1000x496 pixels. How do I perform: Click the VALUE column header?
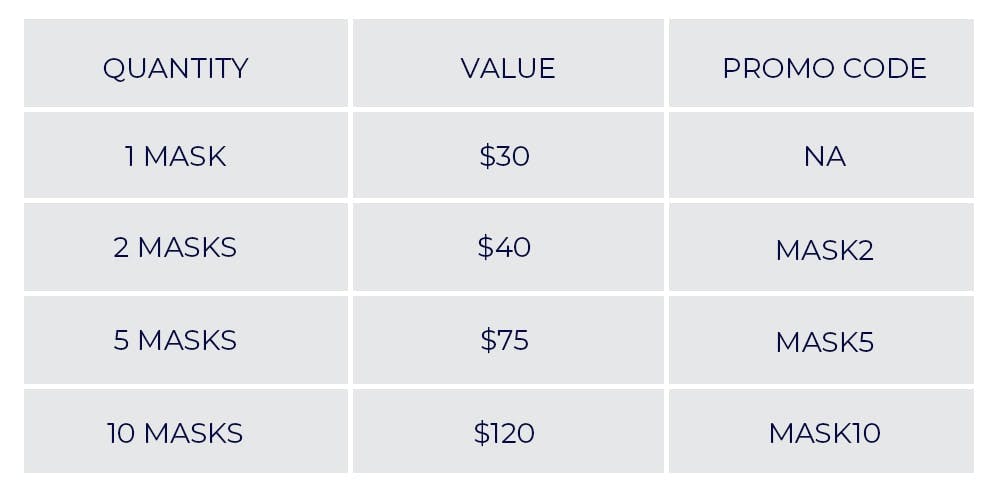pos(507,68)
